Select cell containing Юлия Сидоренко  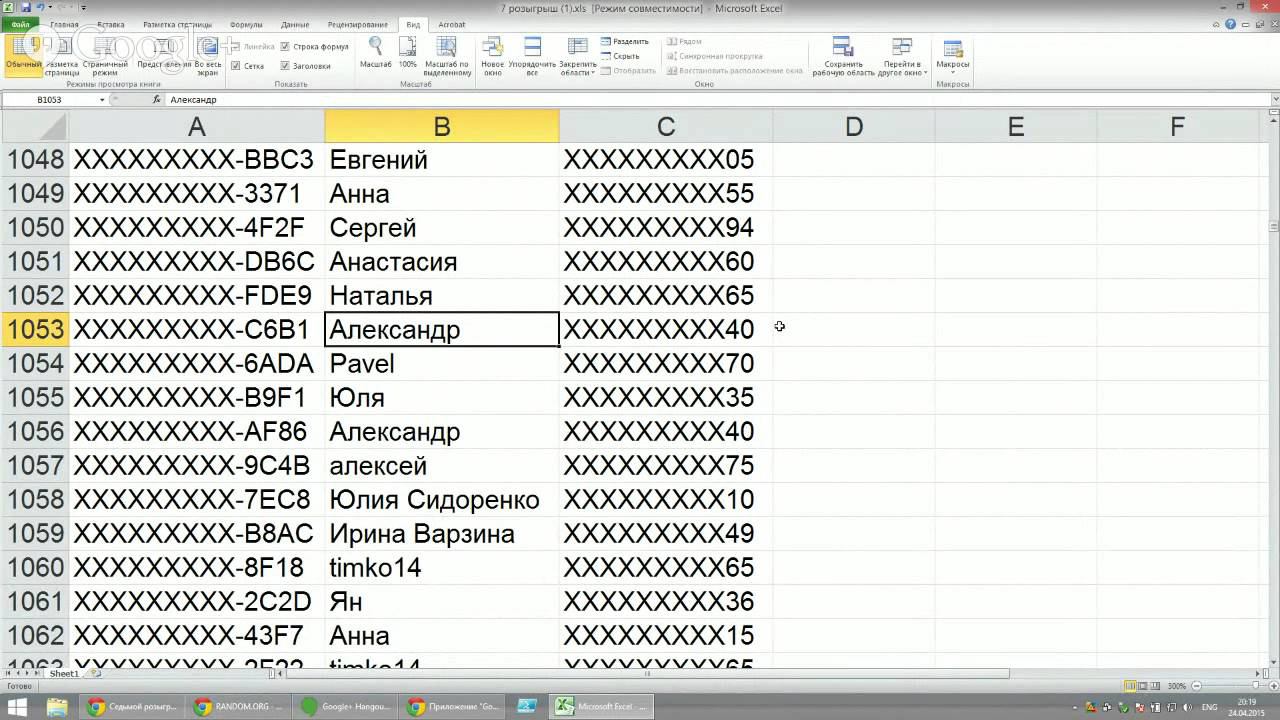pyautogui.click(x=442, y=500)
